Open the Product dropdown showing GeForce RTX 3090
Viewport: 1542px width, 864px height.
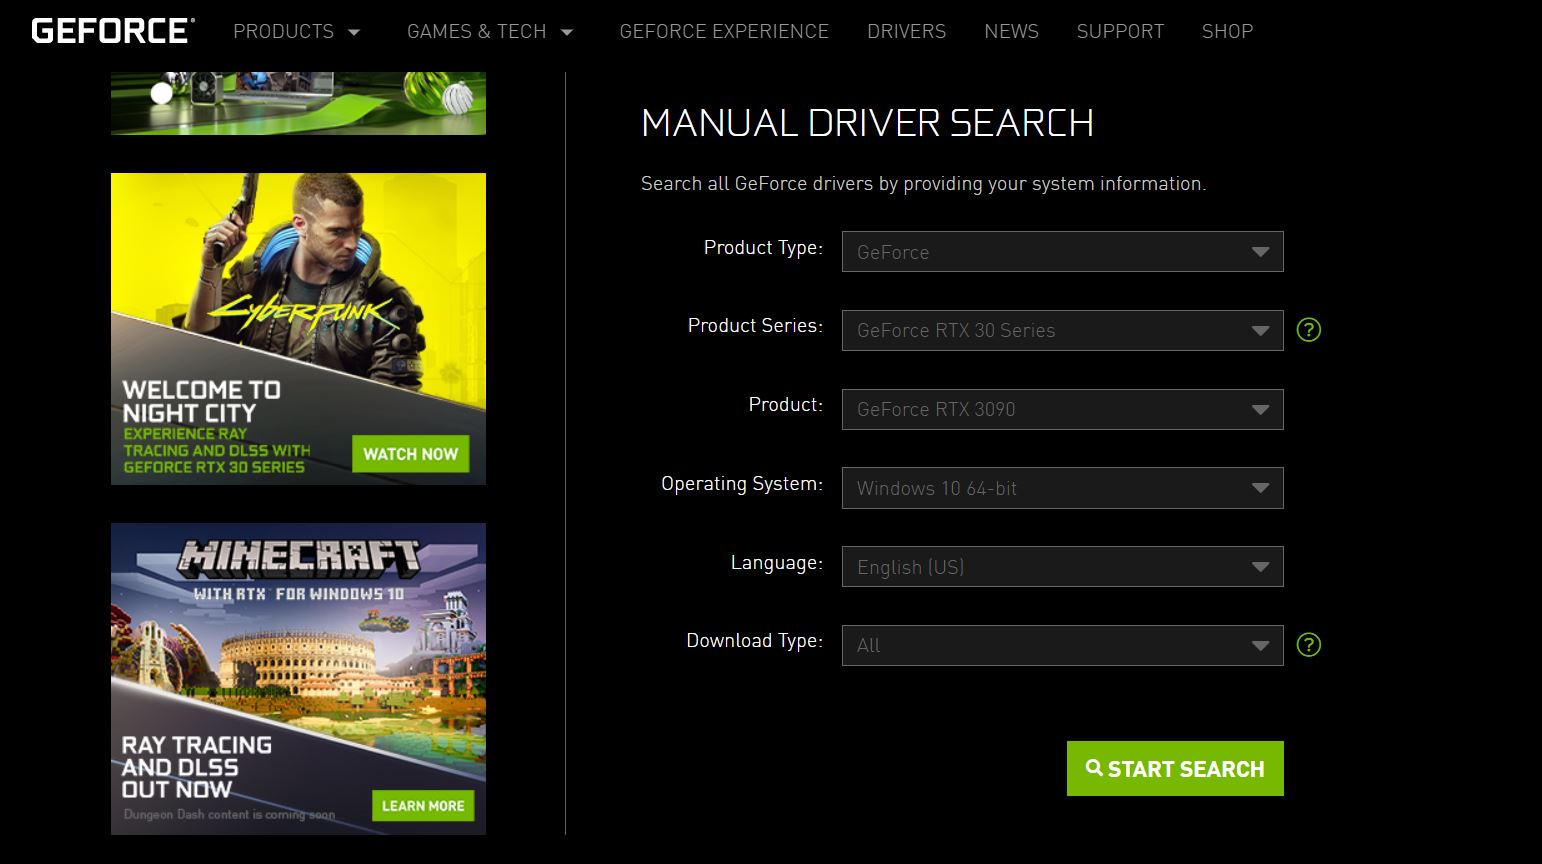click(1062, 409)
